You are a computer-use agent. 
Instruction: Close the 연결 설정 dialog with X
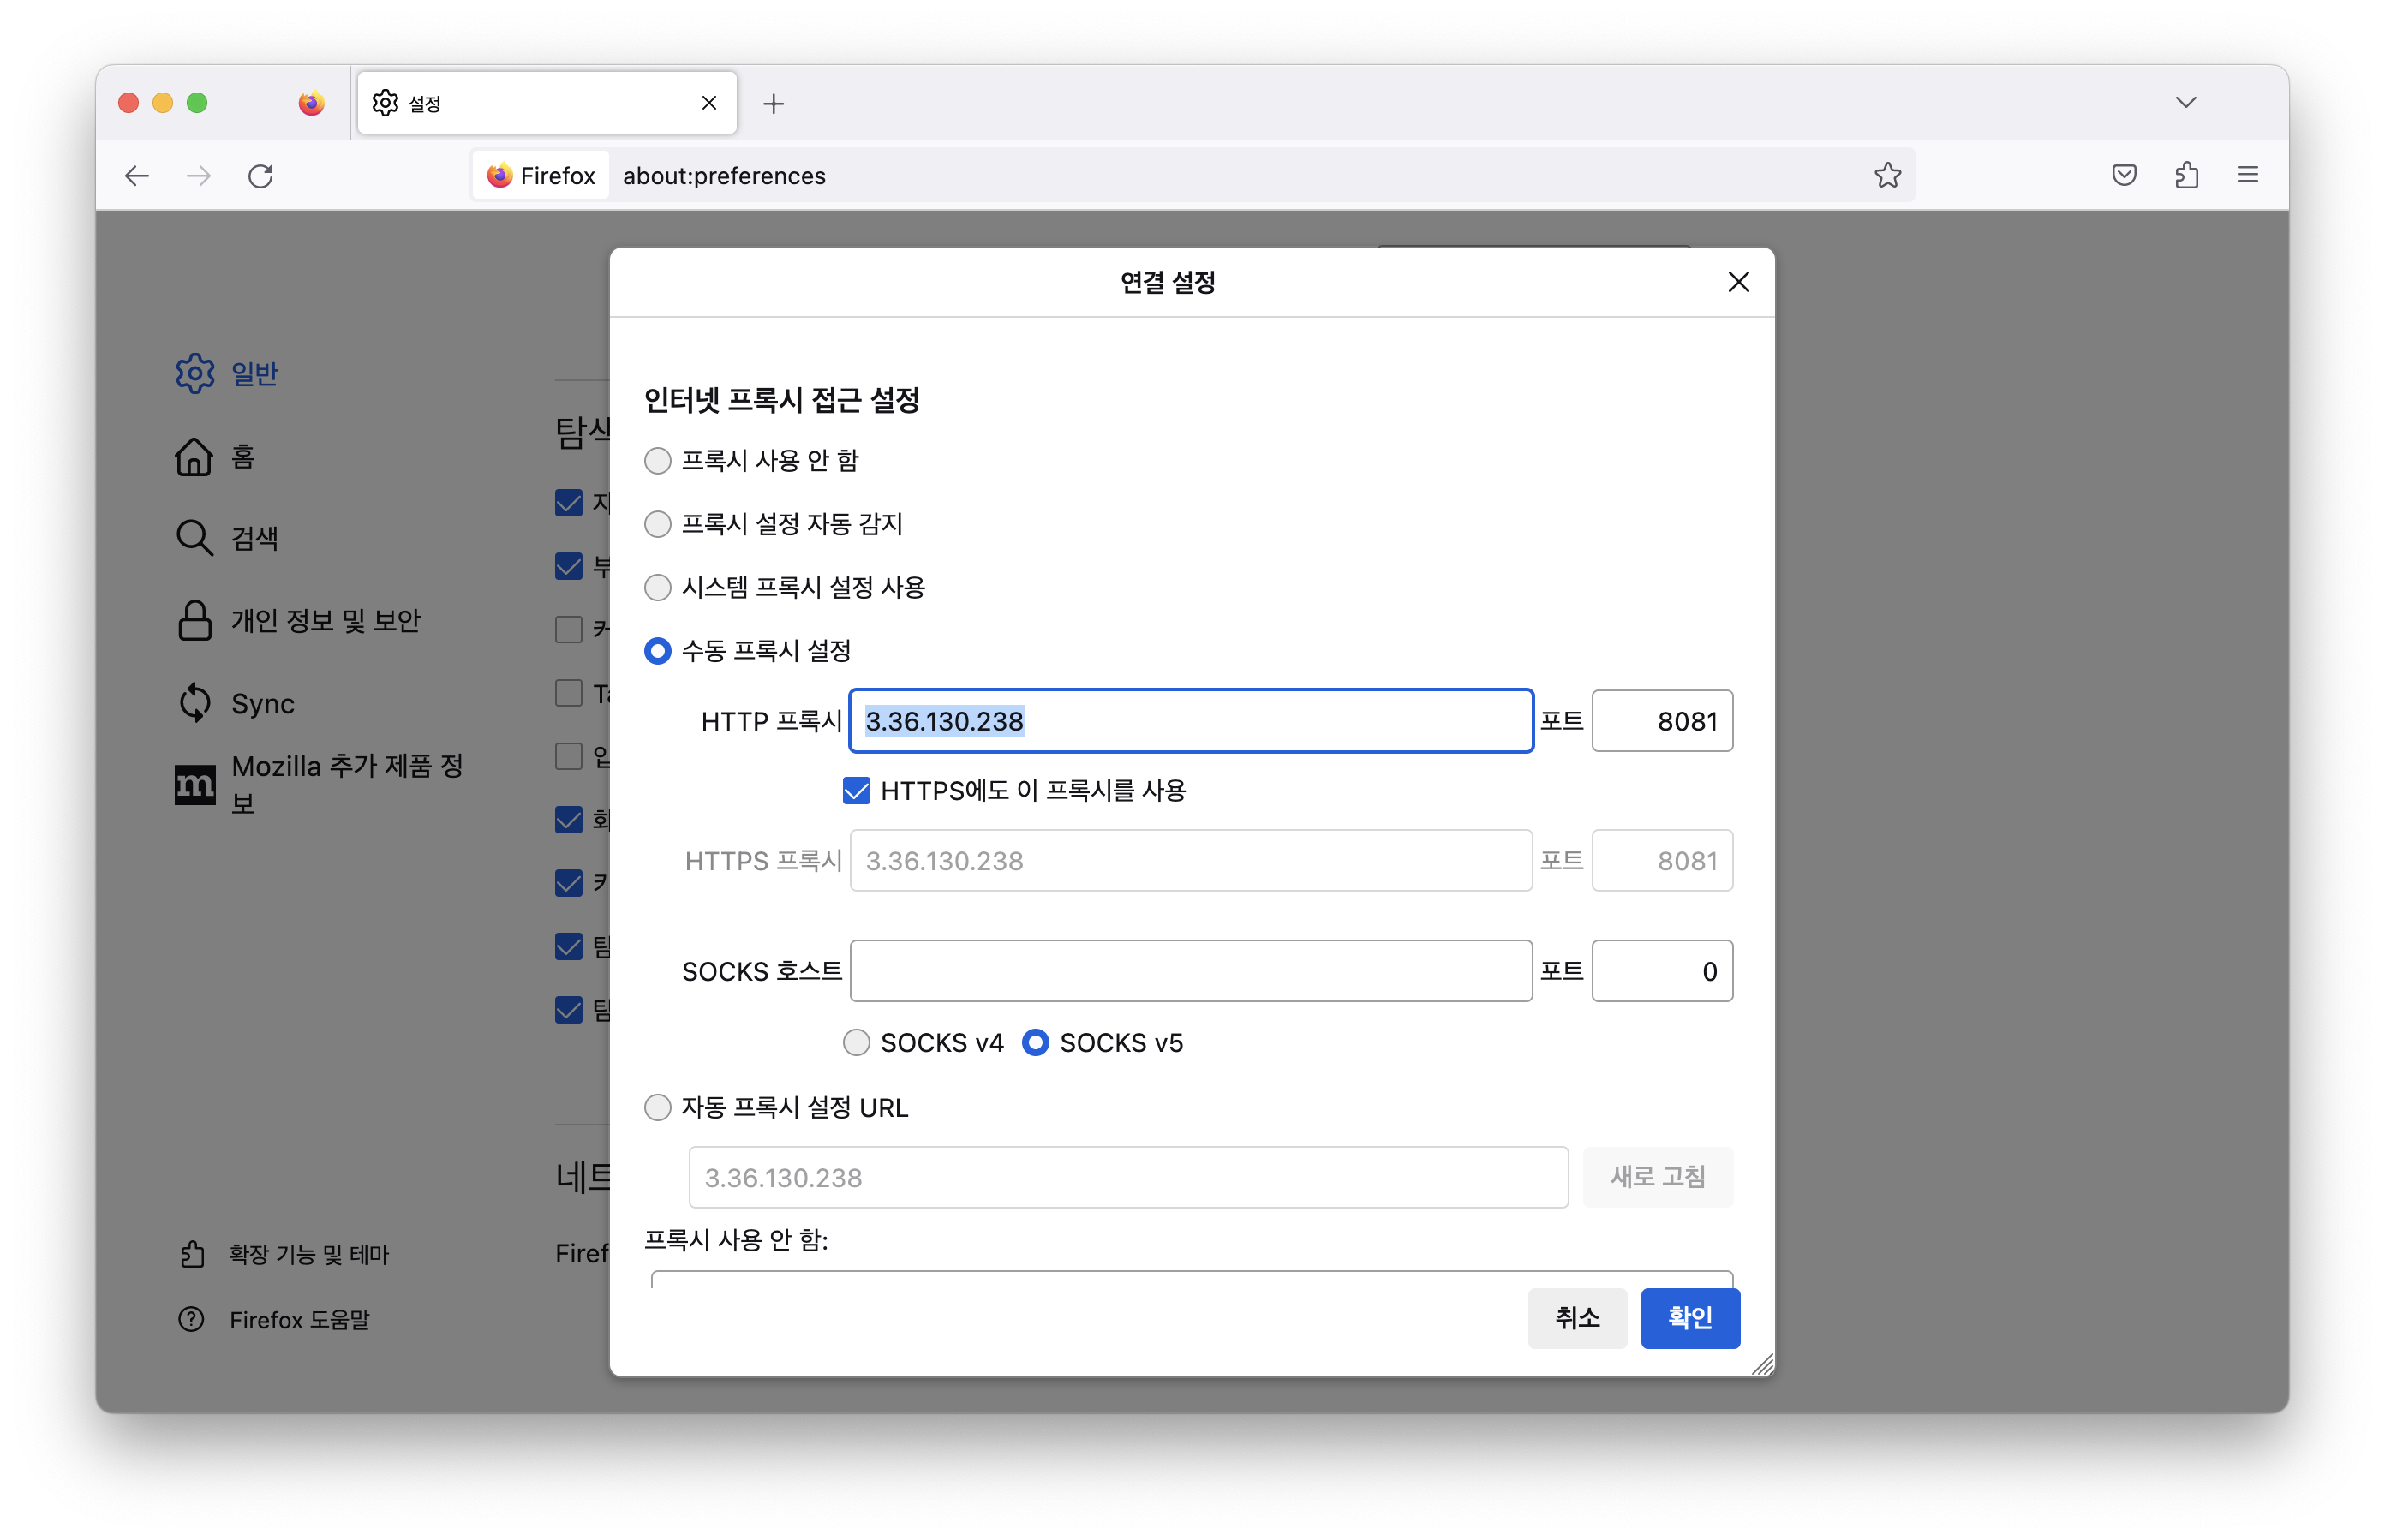(1738, 282)
